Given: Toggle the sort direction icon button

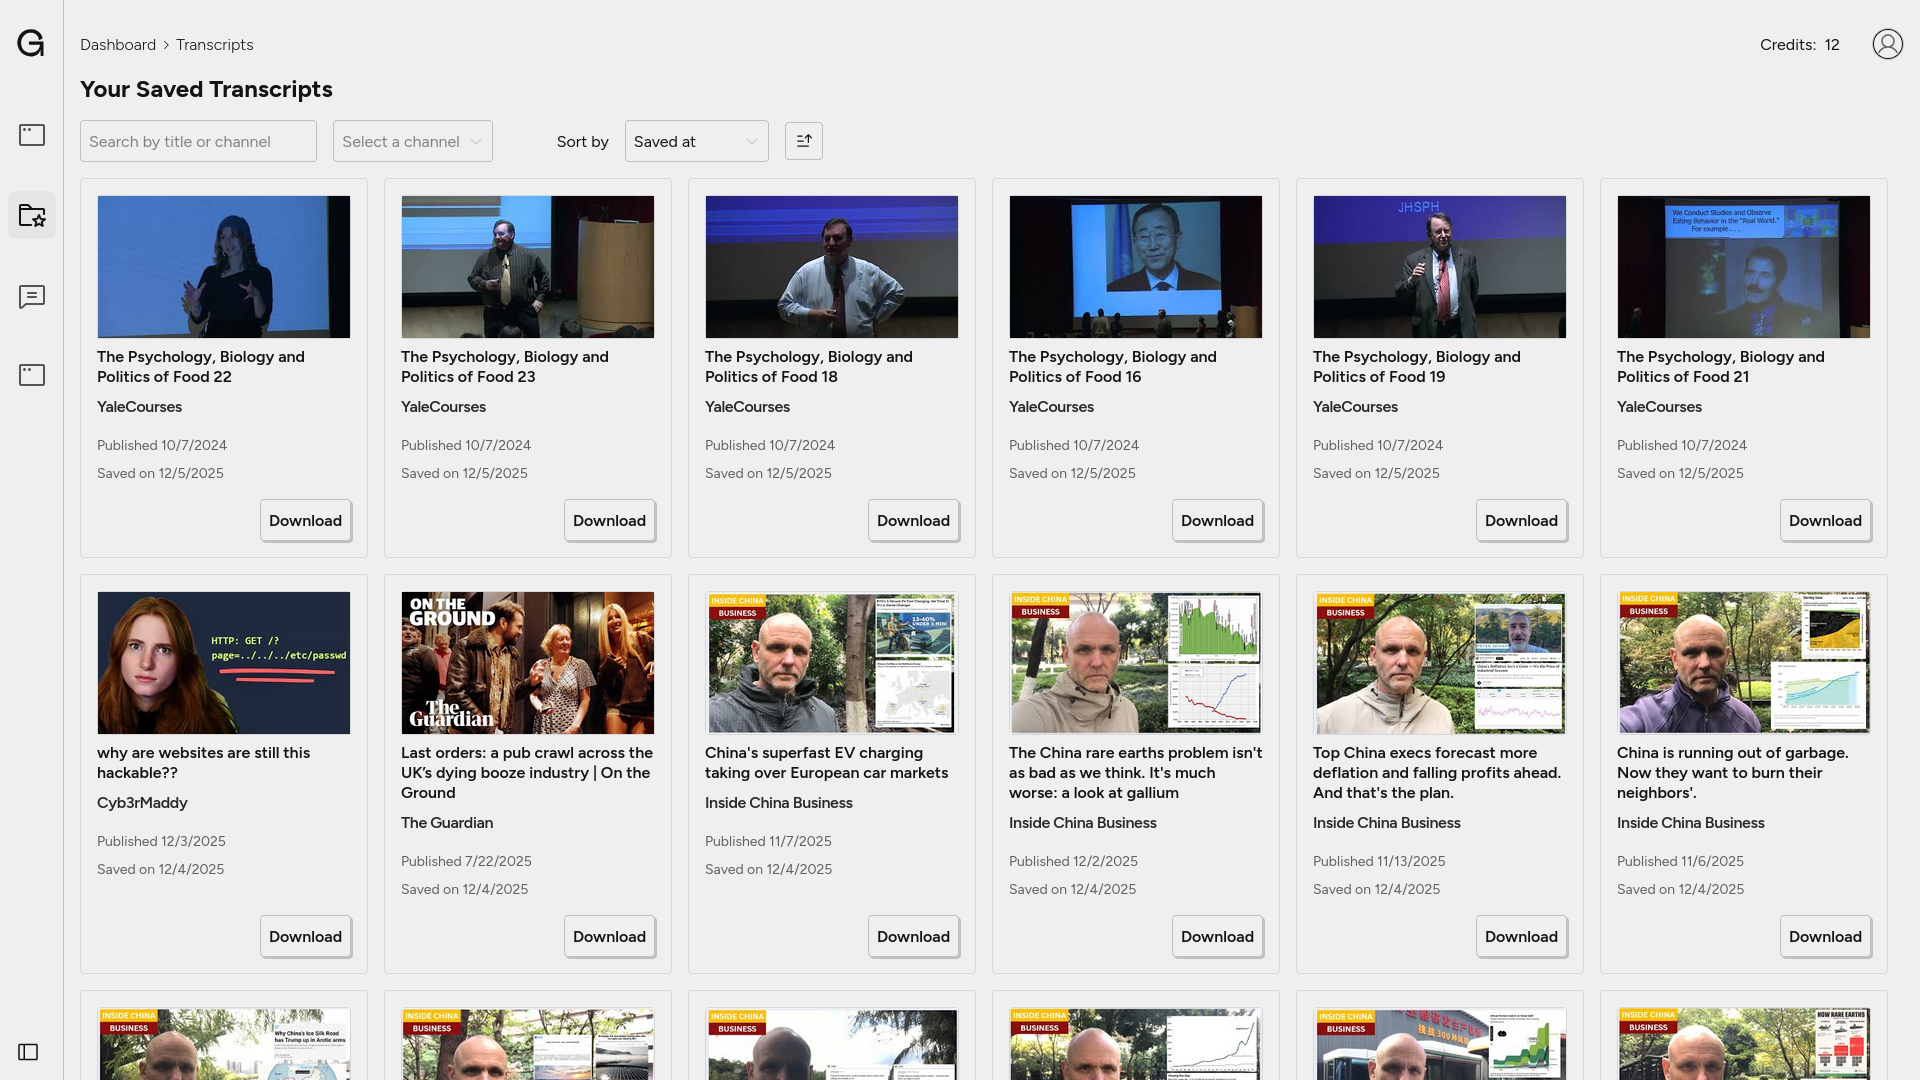Looking at the screenshot, I should coord(803,141).
